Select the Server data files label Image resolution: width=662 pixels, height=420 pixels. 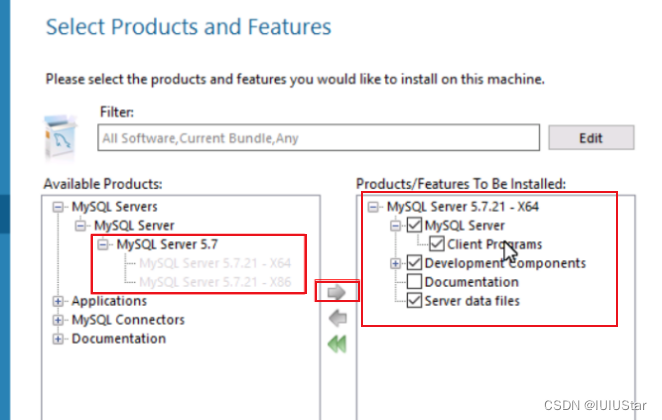pos(472,301)
